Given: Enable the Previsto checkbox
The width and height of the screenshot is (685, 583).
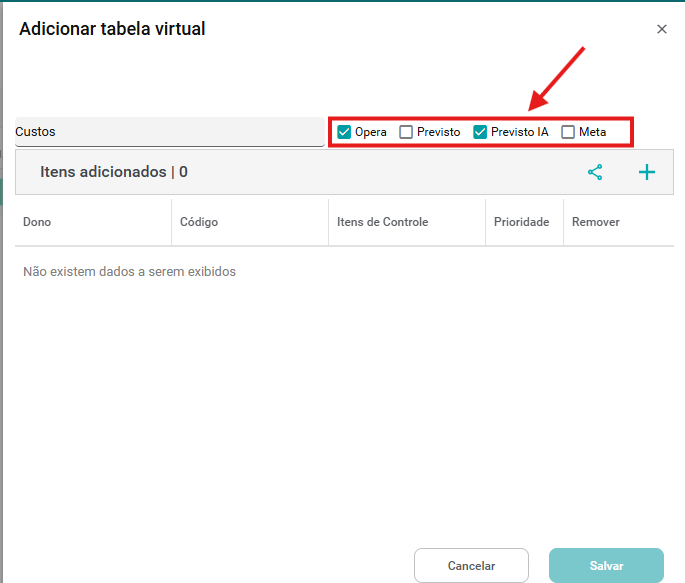Looking at the screenshot, I should tap(406, 132).
